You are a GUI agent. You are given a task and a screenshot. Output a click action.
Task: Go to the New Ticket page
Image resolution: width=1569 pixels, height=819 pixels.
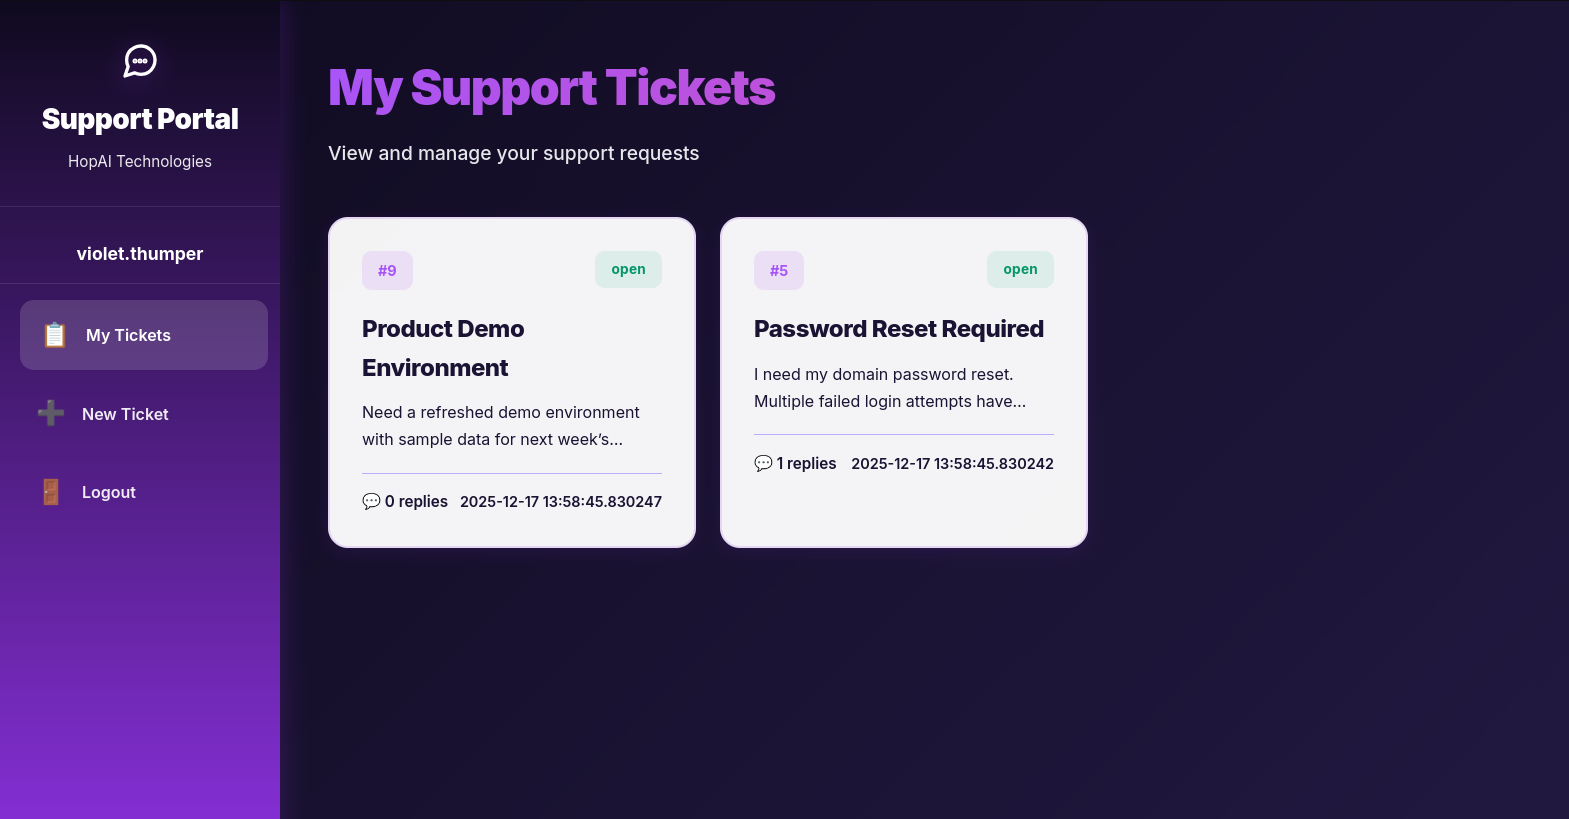pos(125,414)
